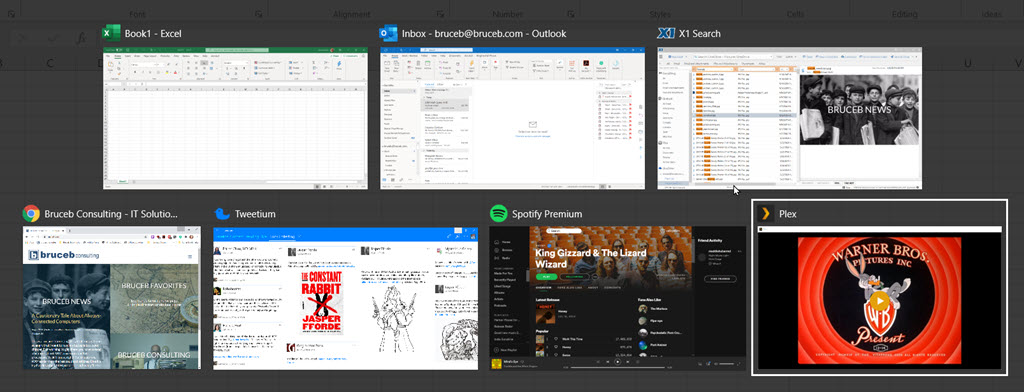Screen dimensions: 1024x392
Task: Select the Outlook app icon in switcher
Action: [389, 33]
